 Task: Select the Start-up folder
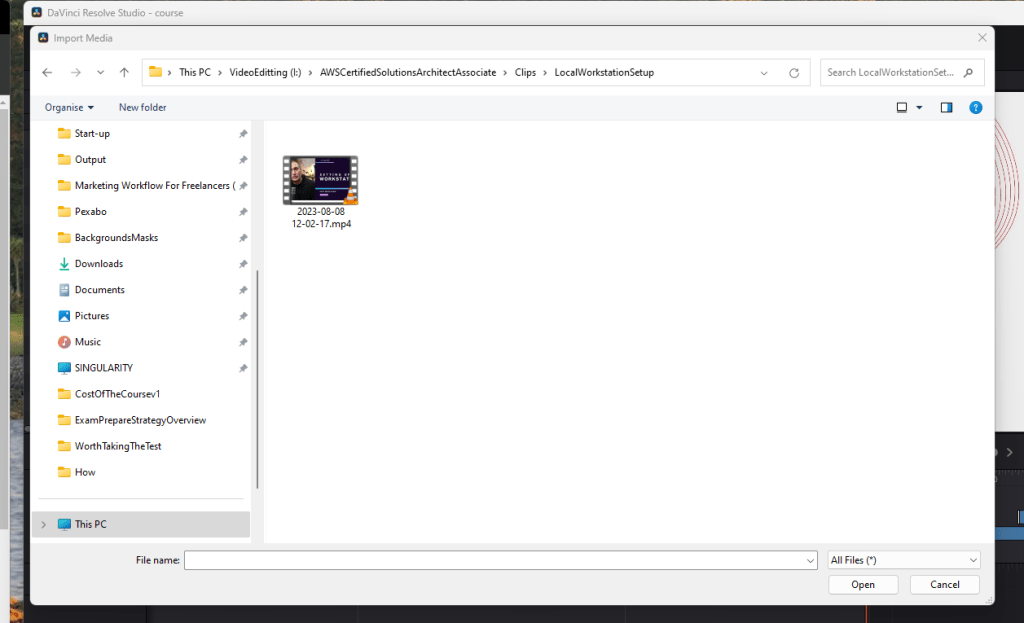pos(92,133)
